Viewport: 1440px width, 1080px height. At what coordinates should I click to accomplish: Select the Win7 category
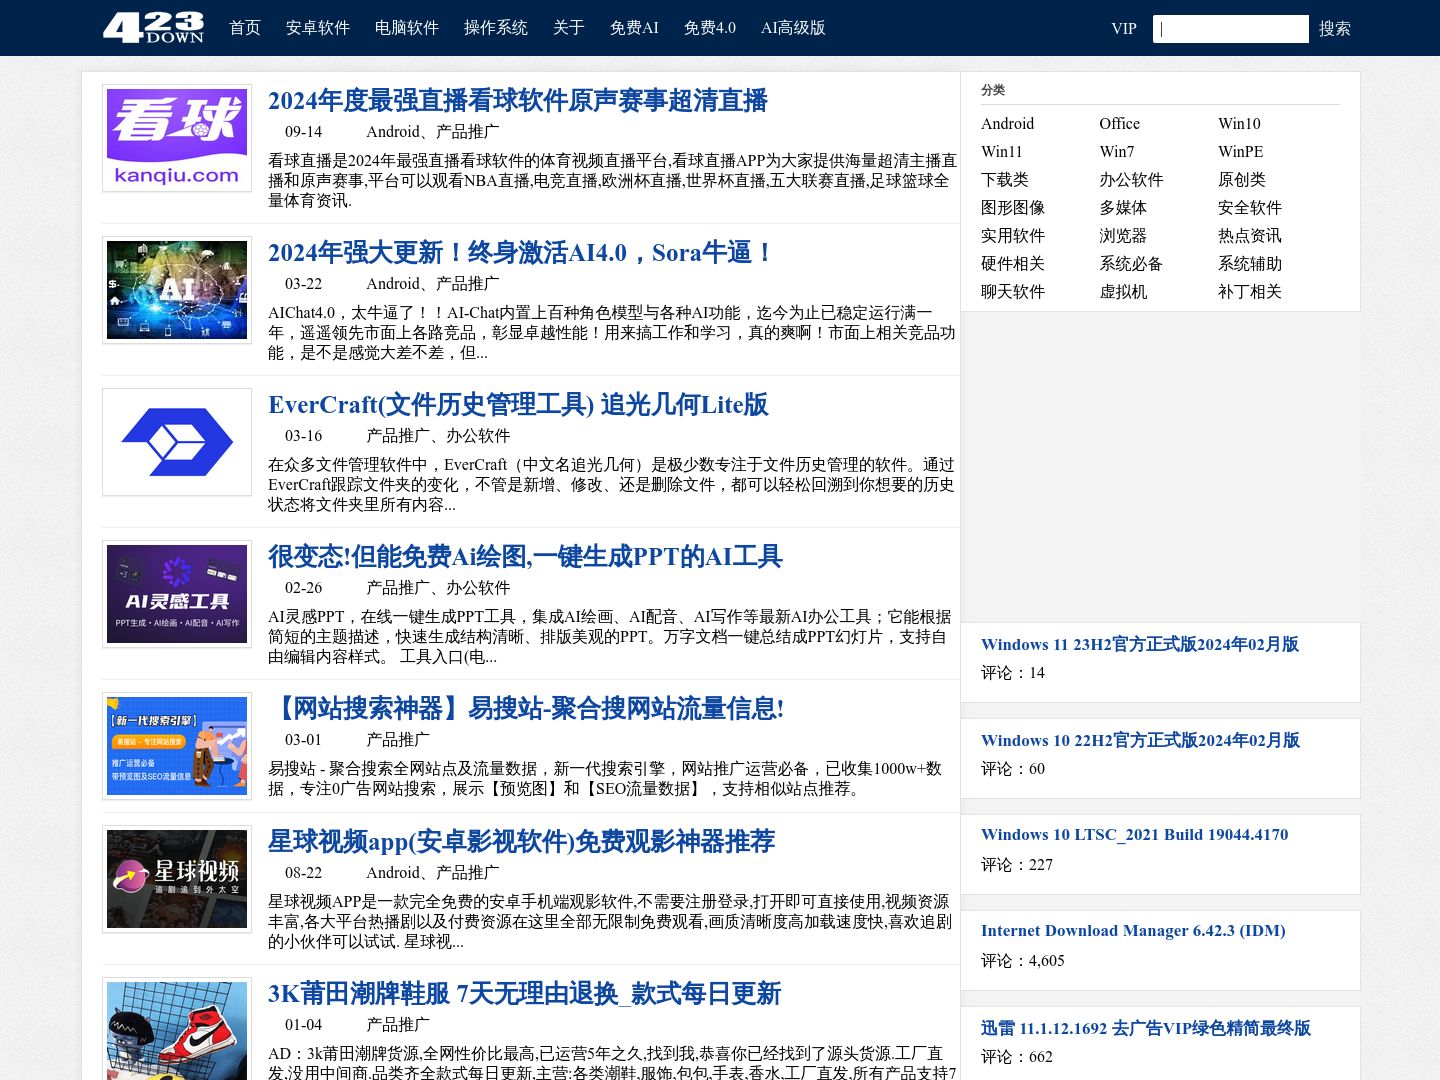[x=1116, y=152]
